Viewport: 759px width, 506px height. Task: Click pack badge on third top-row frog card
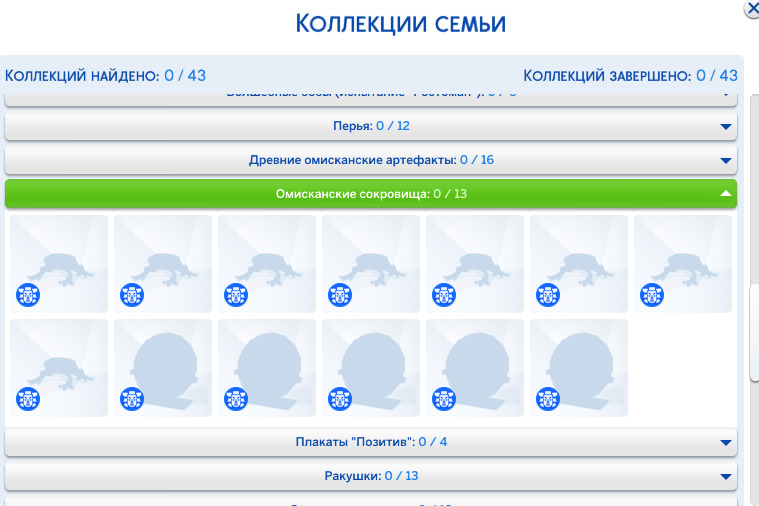(x=236, y=295)
